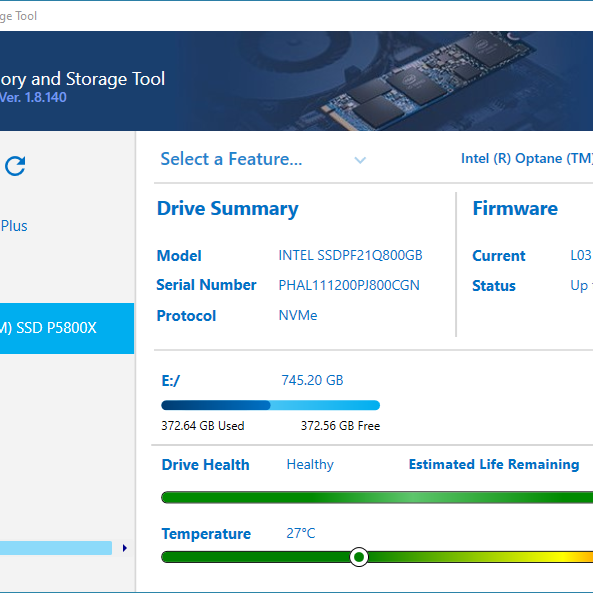Viewport: 593px width, 593px height.
Task: Click the Estimated Life Remaining label
Action: [494, 464]
